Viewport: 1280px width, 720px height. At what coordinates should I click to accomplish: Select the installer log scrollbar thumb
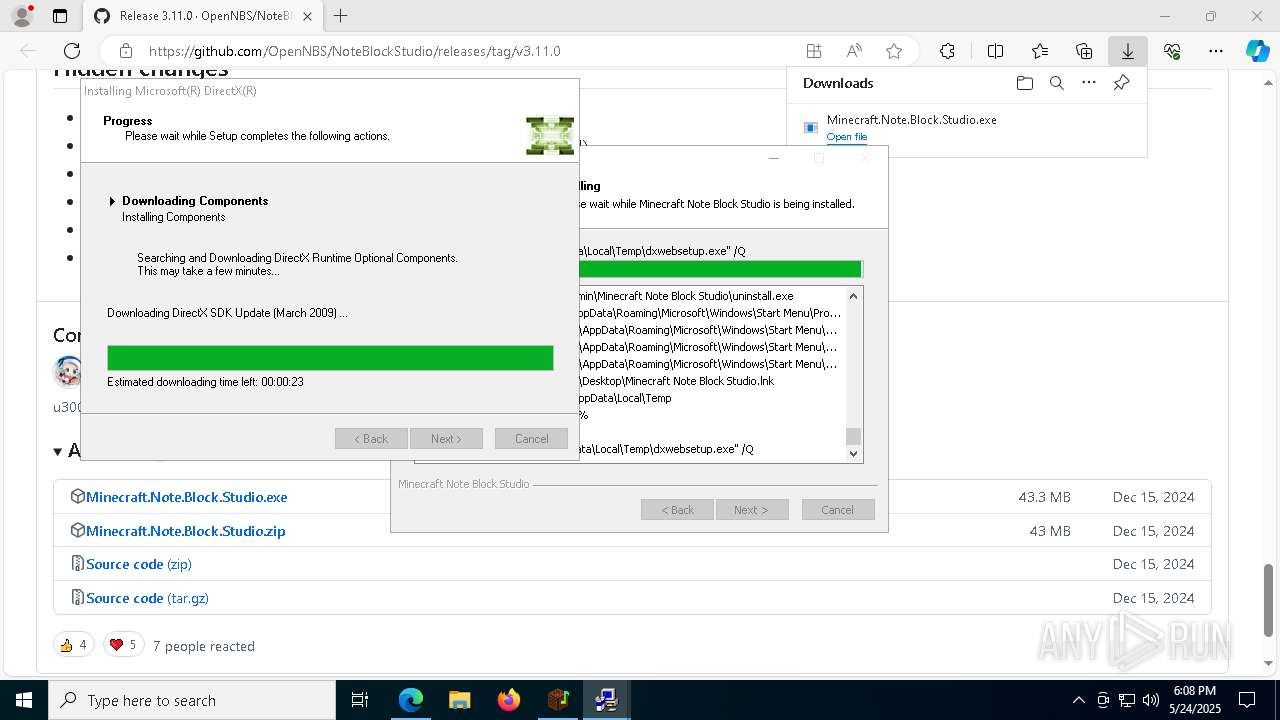pos(853,436)
